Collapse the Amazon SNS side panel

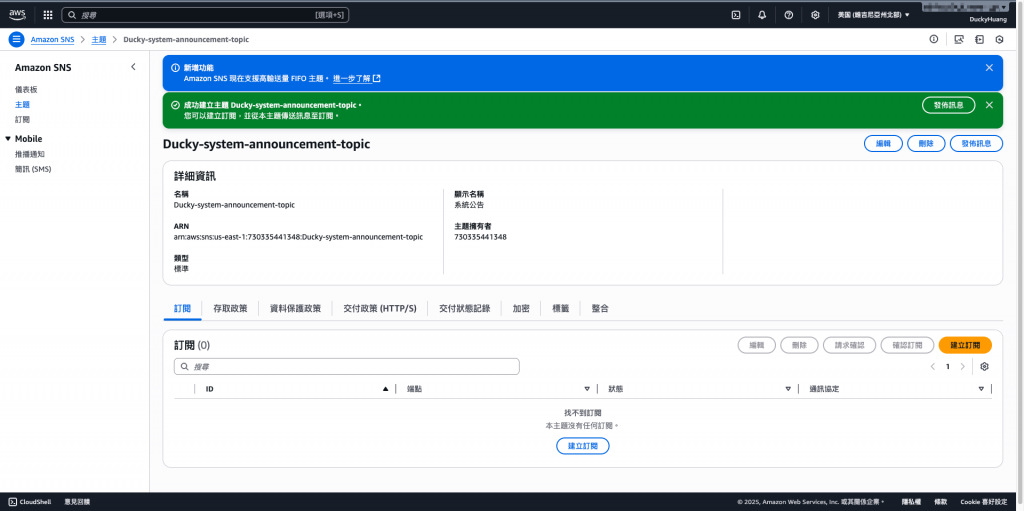[133, 67]
